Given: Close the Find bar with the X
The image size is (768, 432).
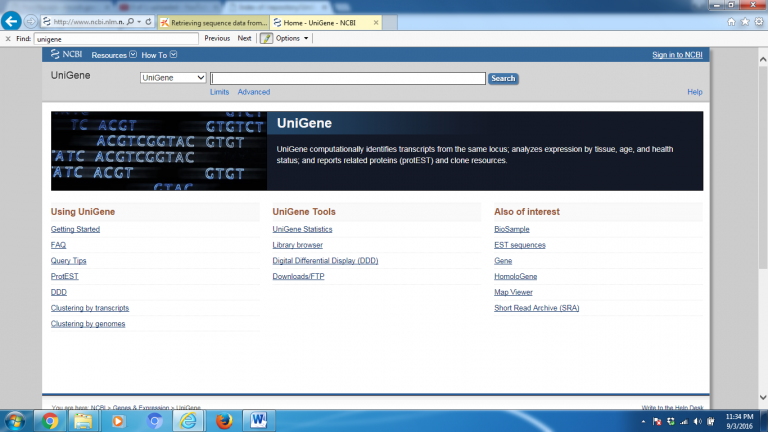Looking at the screenshot, I should coord(8,38).
